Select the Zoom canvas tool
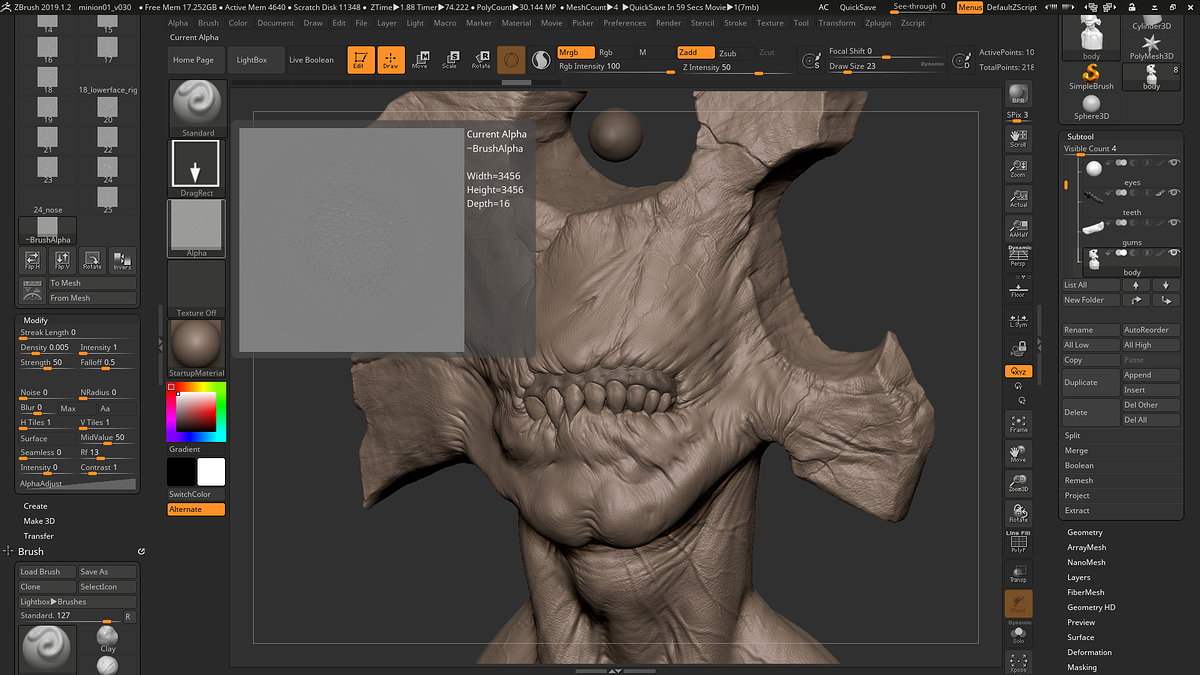Screen dimensions: 1200x675 pos(1018,167)
